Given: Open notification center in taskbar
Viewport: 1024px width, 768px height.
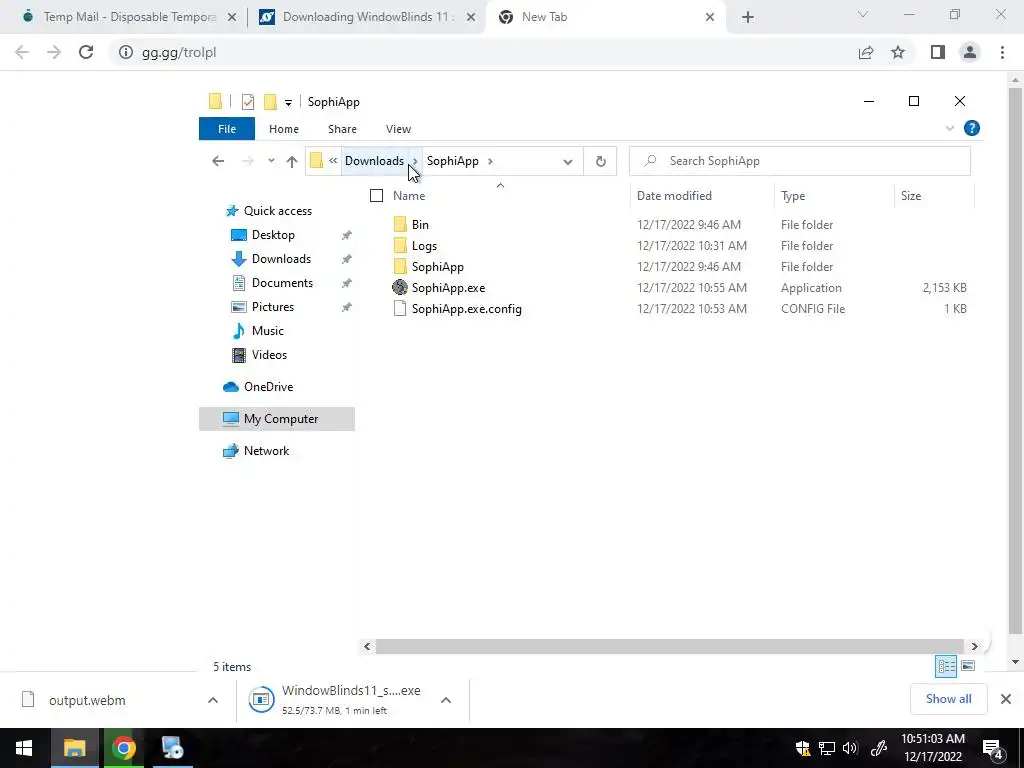Looking at the screenshot, I should tap(993, 748).
